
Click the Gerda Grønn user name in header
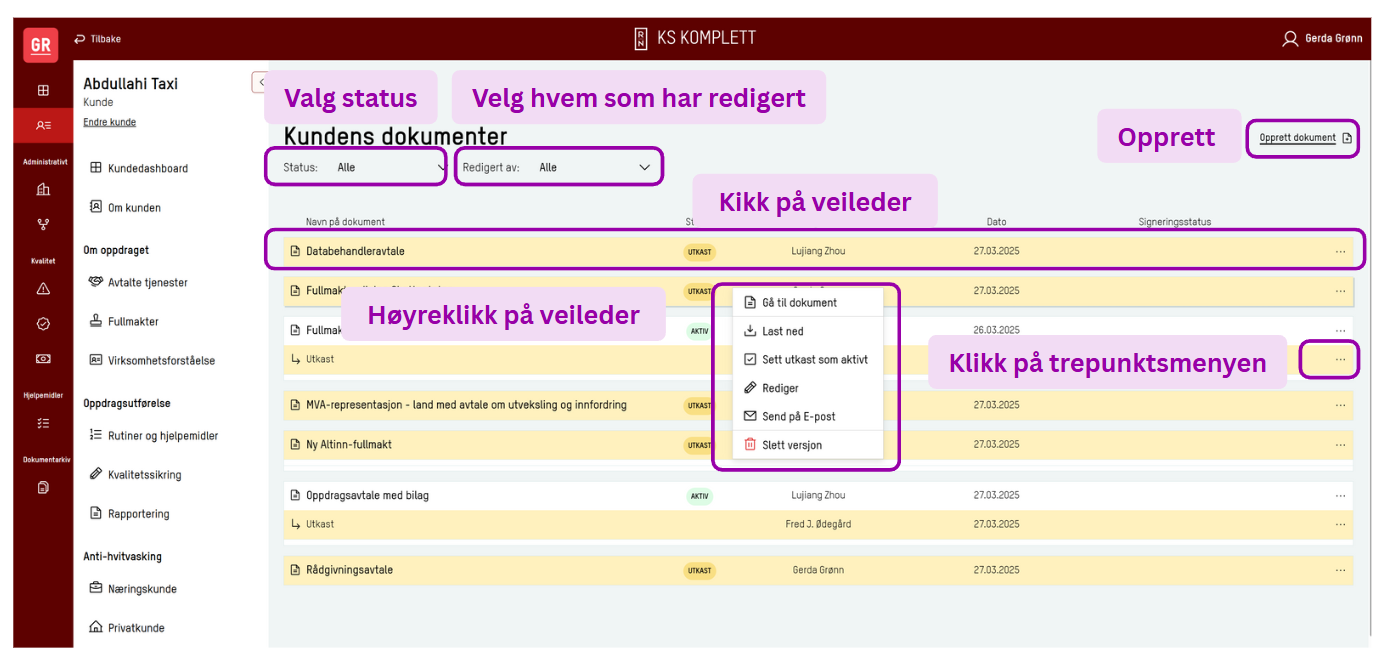(x=1333, y=39)
